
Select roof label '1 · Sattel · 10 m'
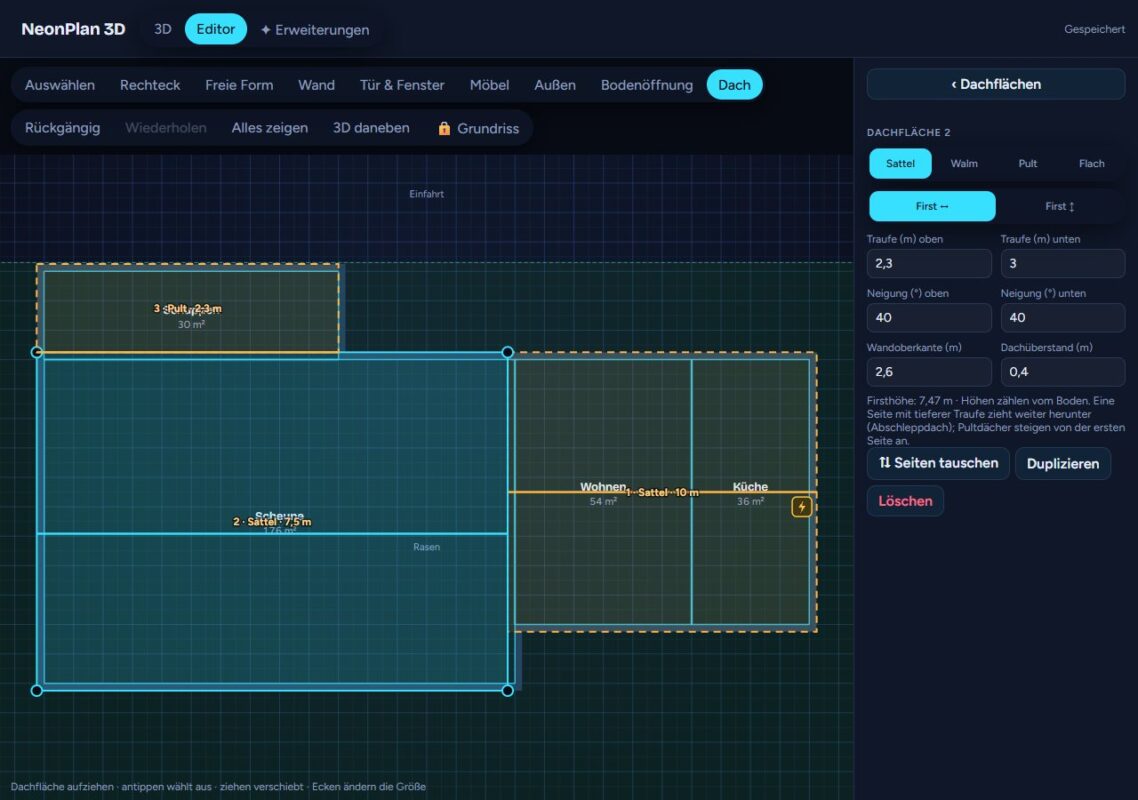tap(663, 492)
